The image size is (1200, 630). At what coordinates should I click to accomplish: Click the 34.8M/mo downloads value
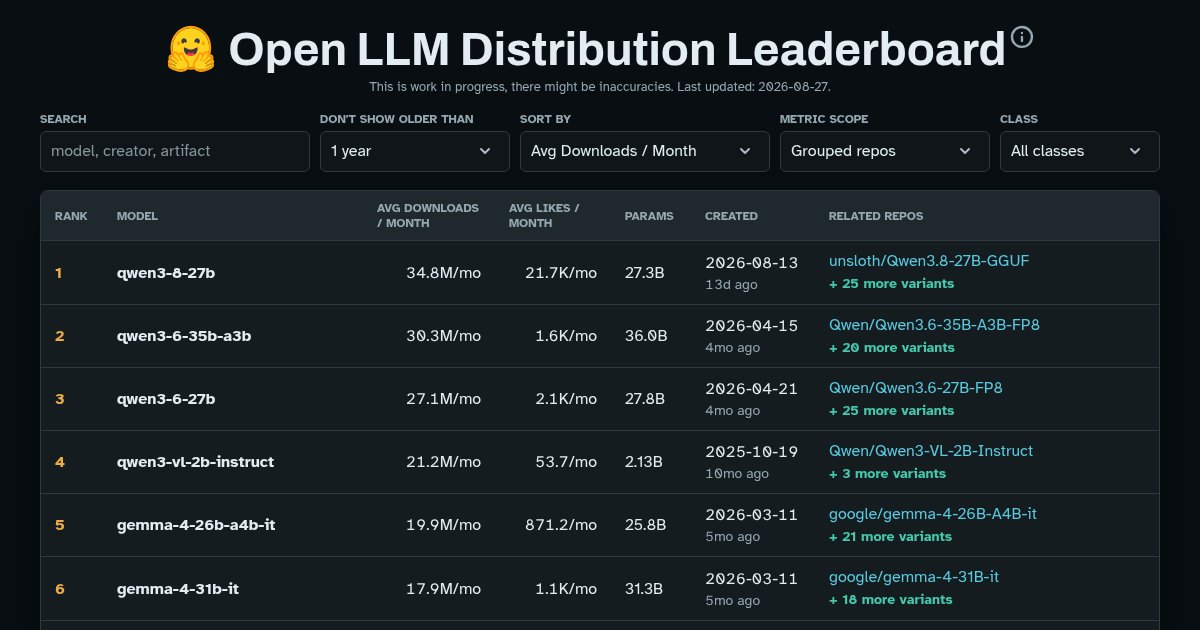tap(443, 272)
